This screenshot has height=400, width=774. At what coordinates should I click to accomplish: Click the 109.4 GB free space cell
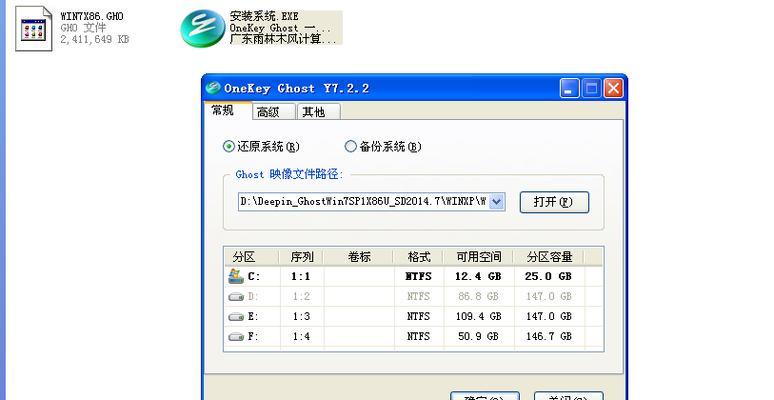tap(478, 317)
